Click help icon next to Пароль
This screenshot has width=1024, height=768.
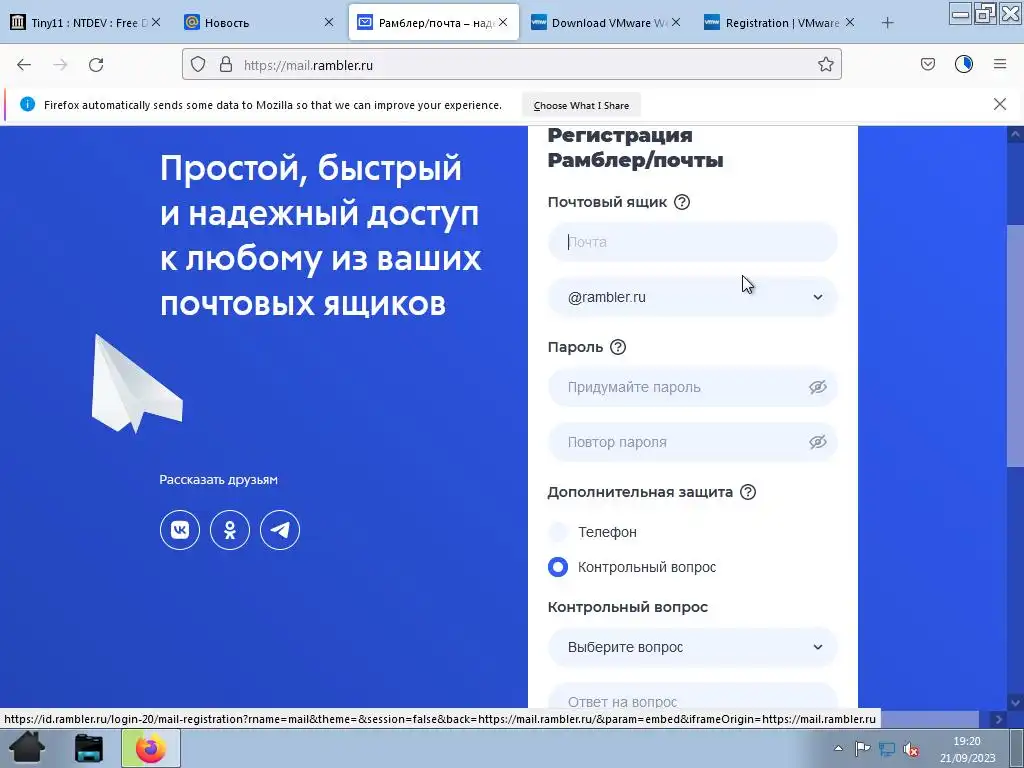[618, 347]
